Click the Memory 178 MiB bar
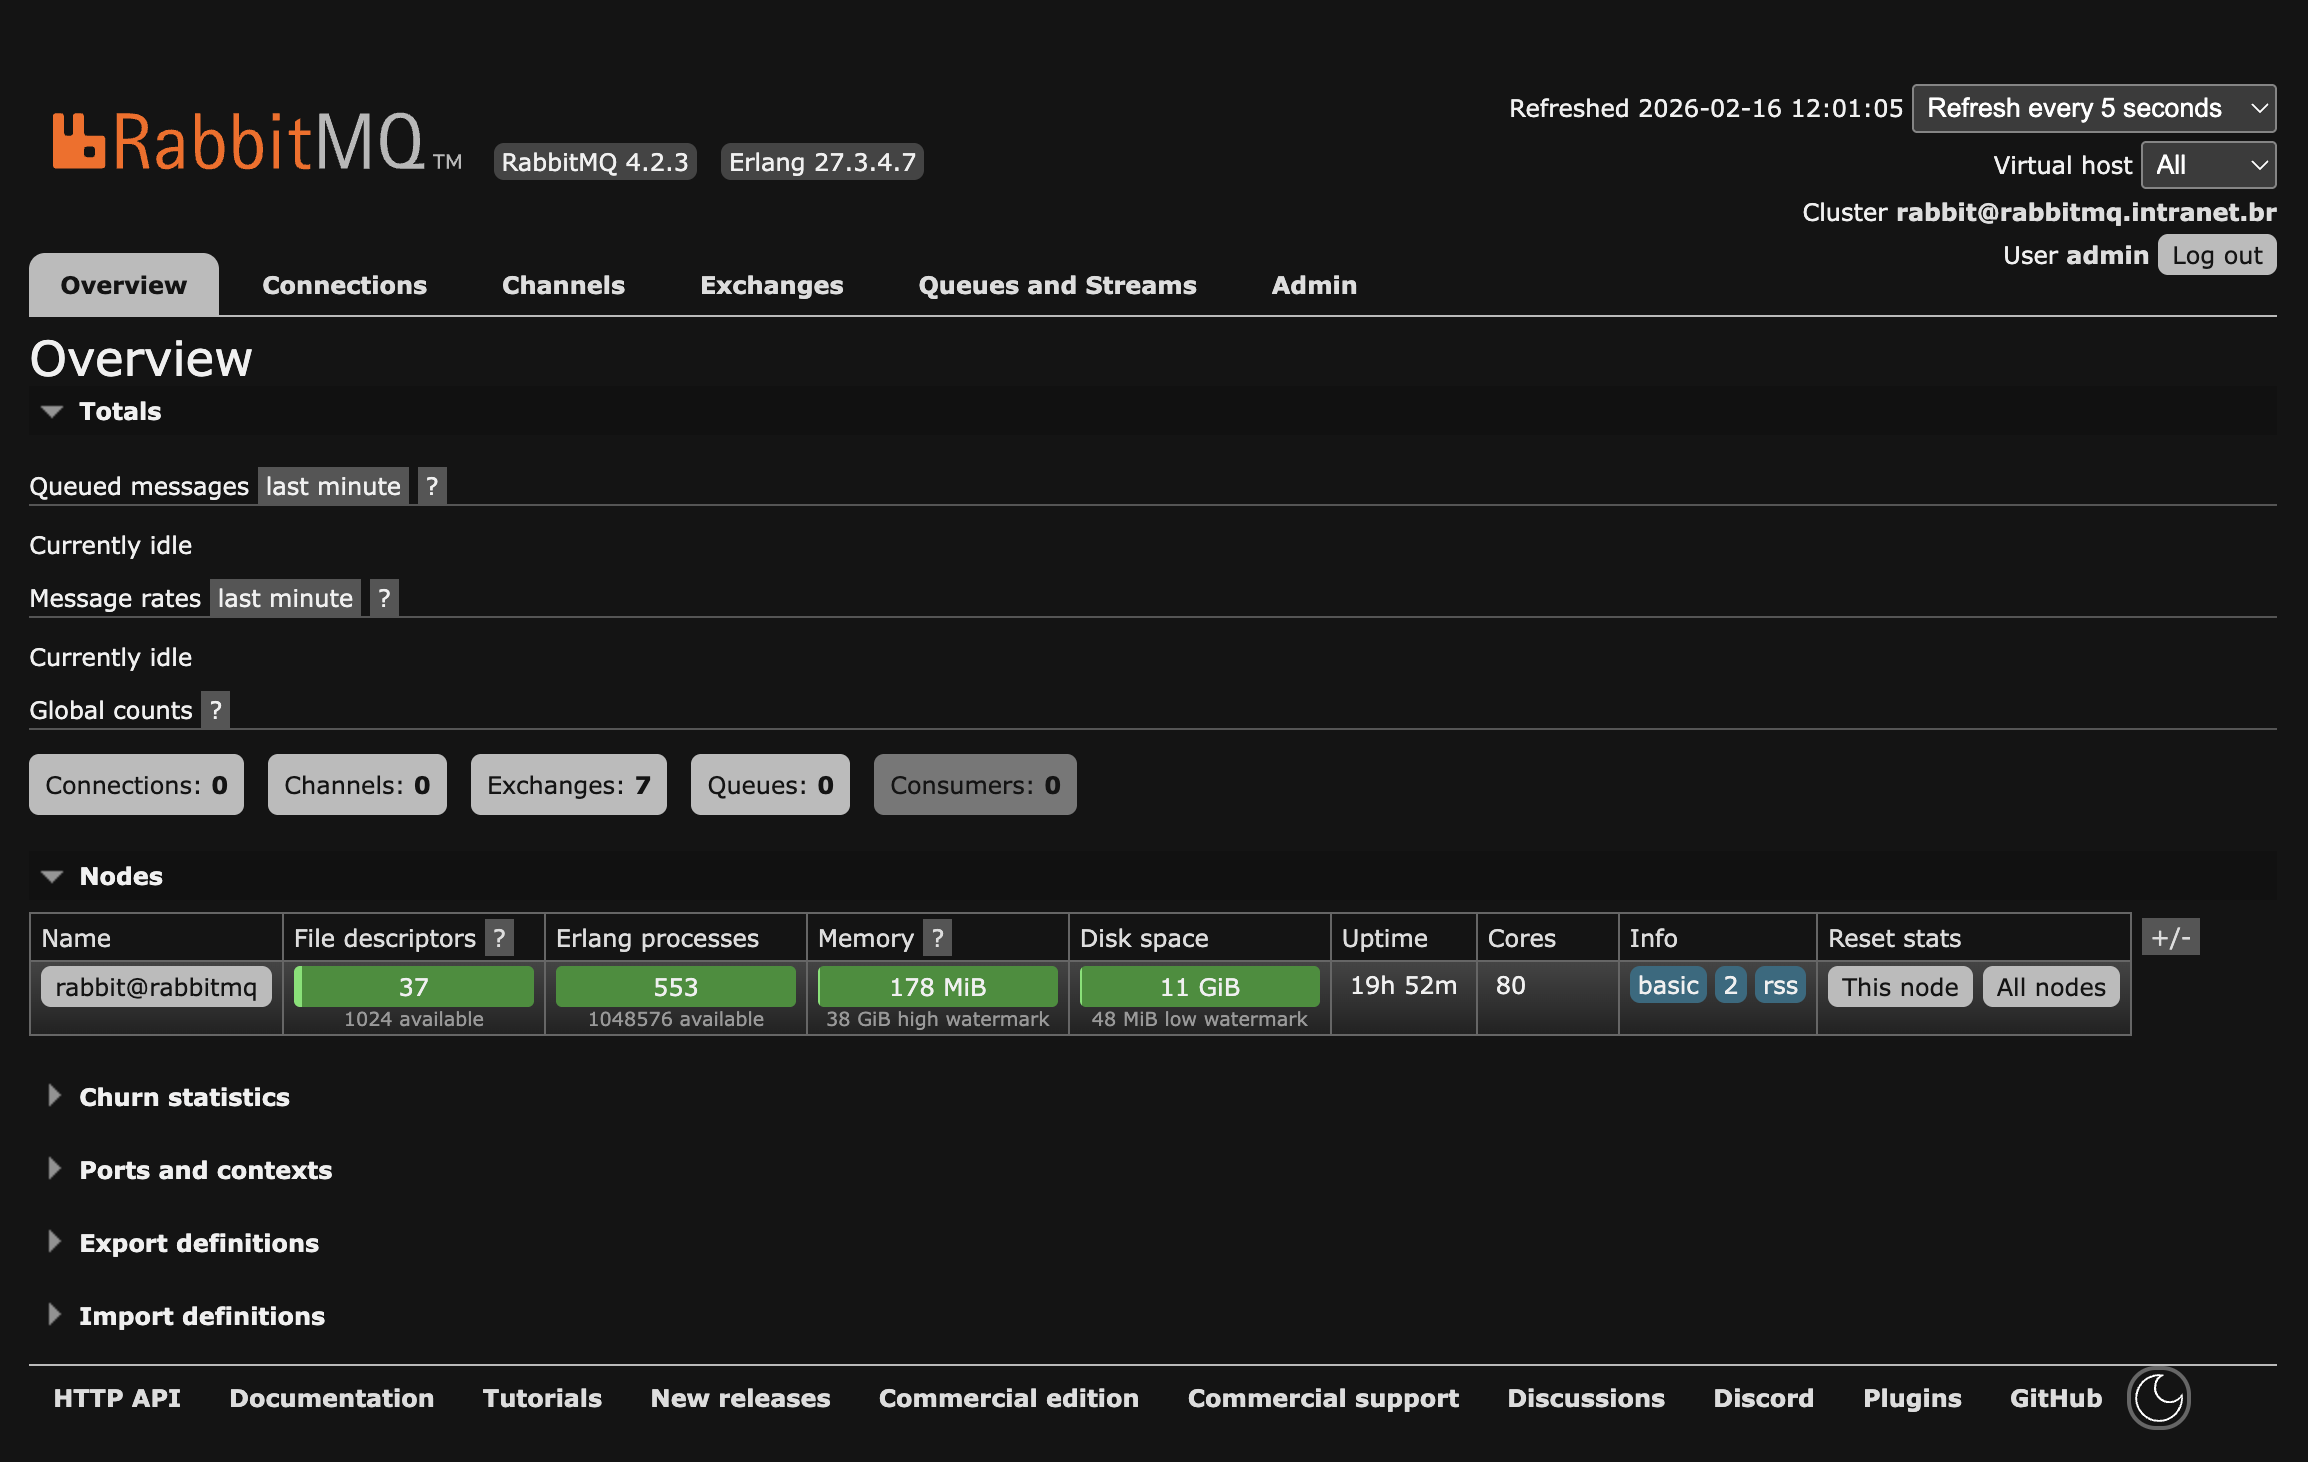Screen dimensions: 2308x1462 pos(937,987)
